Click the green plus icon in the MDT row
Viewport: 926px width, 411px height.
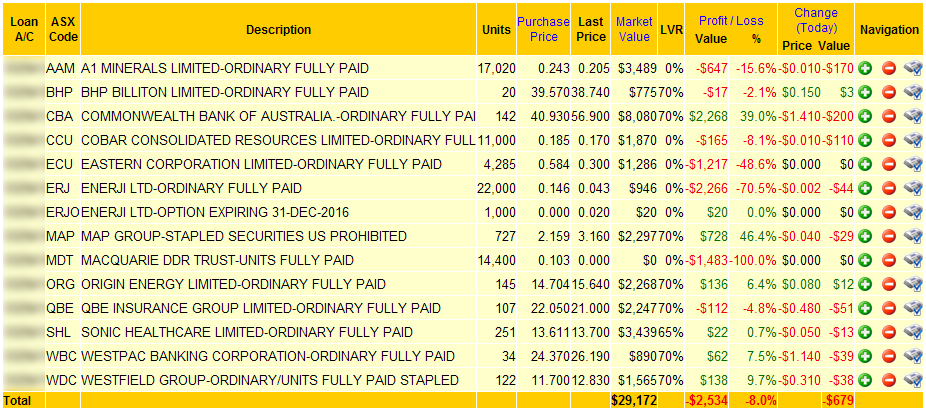[865, 260]
